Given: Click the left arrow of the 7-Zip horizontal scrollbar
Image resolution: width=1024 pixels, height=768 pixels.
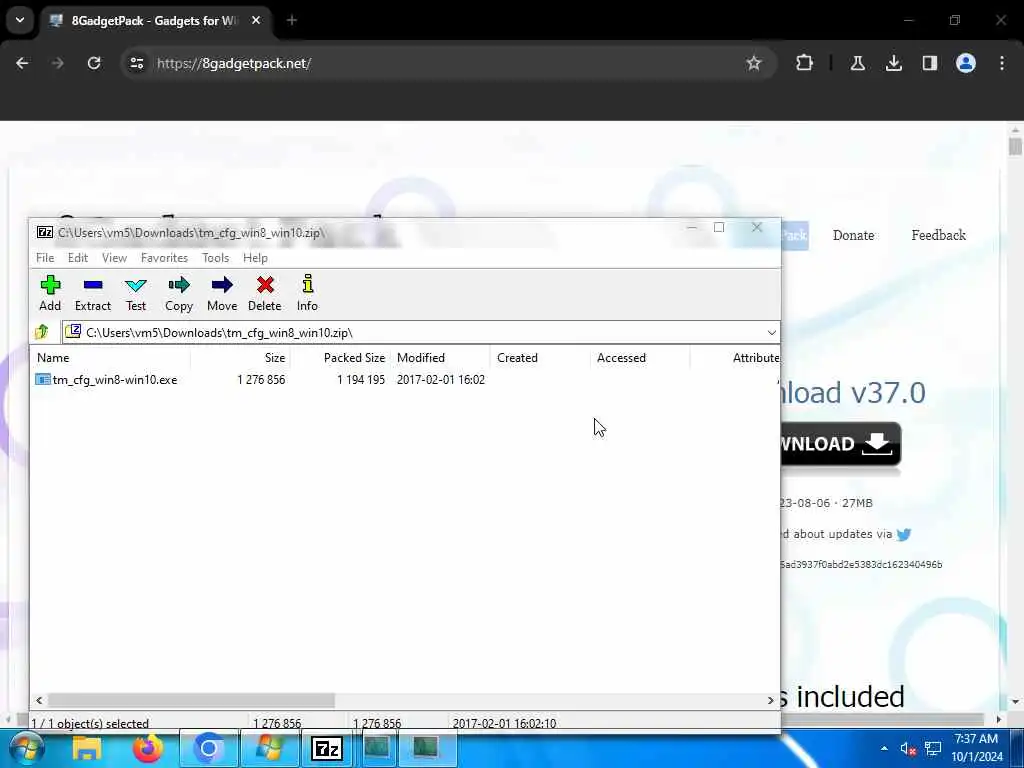Looking at the screenshot, I should click(x=39, y=700).
